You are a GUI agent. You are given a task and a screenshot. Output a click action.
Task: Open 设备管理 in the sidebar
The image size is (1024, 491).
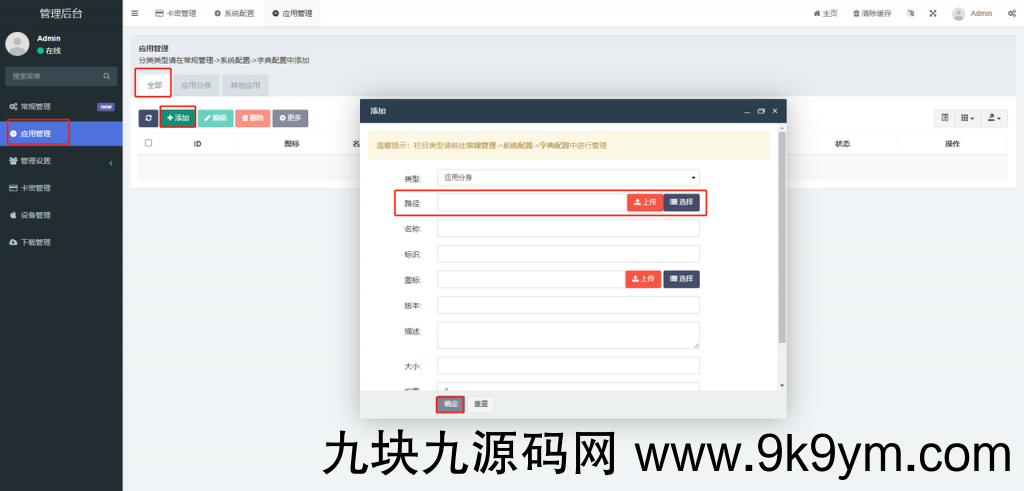(x=61, y=215)
